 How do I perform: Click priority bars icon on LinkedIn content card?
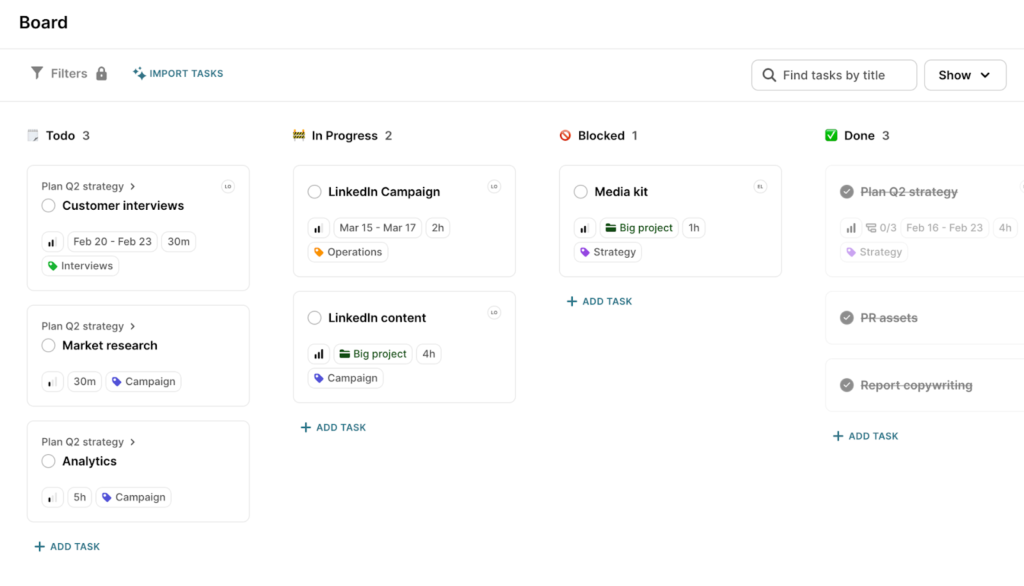(x=319, y=354)
